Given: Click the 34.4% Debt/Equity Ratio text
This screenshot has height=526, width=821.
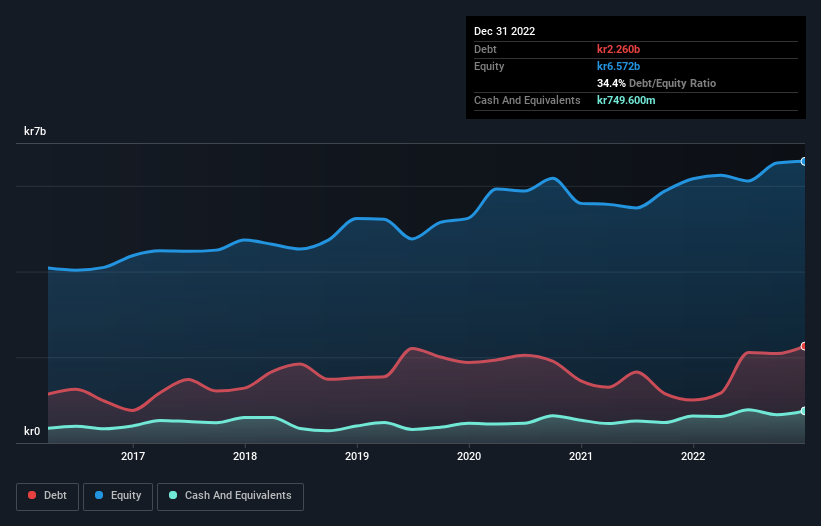Looking at the screenshot, I should pos(657,83).
